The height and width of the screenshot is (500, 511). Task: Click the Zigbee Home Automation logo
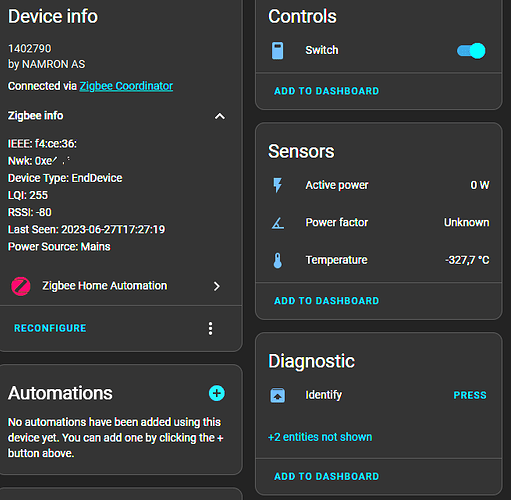tap(21, 286)
